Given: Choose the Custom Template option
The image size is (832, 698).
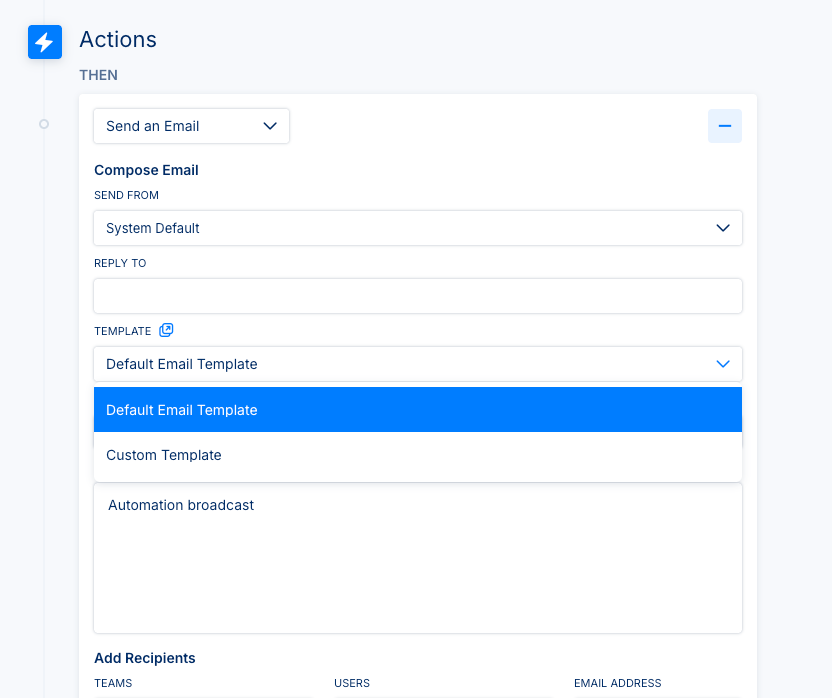Looking at the screenshot, I should 417,455.
